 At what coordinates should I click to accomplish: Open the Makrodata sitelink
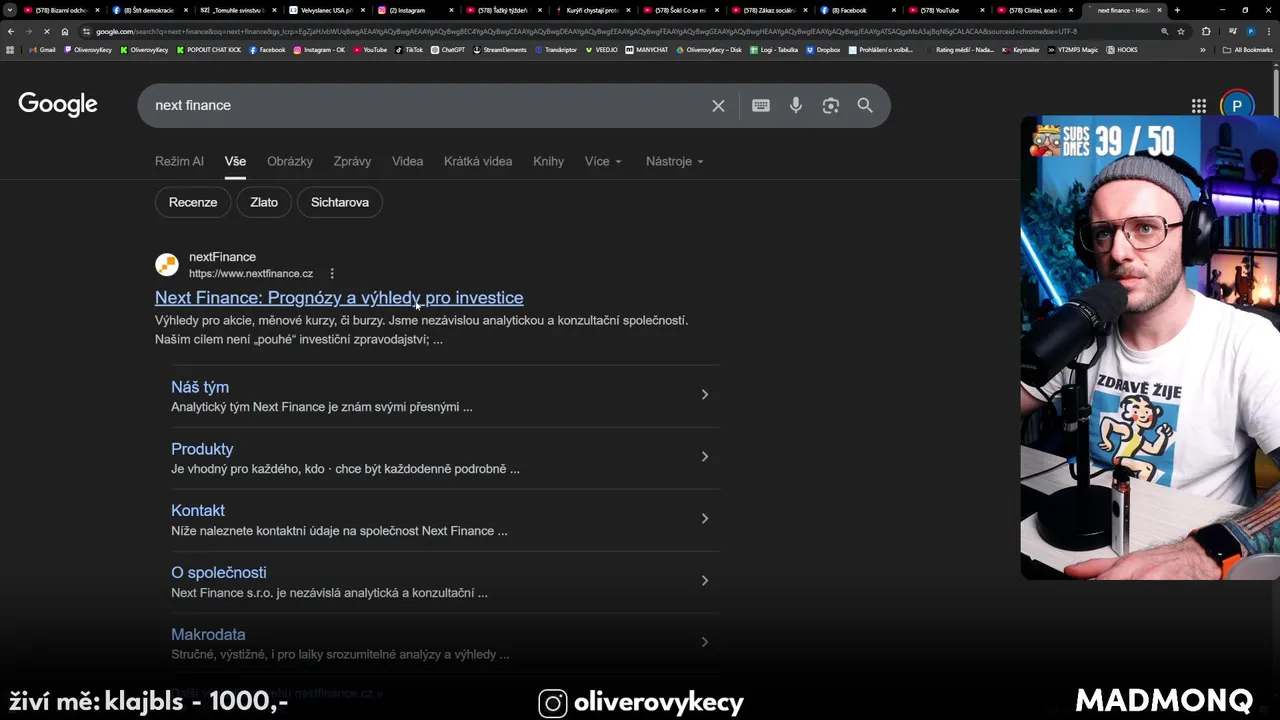coord(208,635)
